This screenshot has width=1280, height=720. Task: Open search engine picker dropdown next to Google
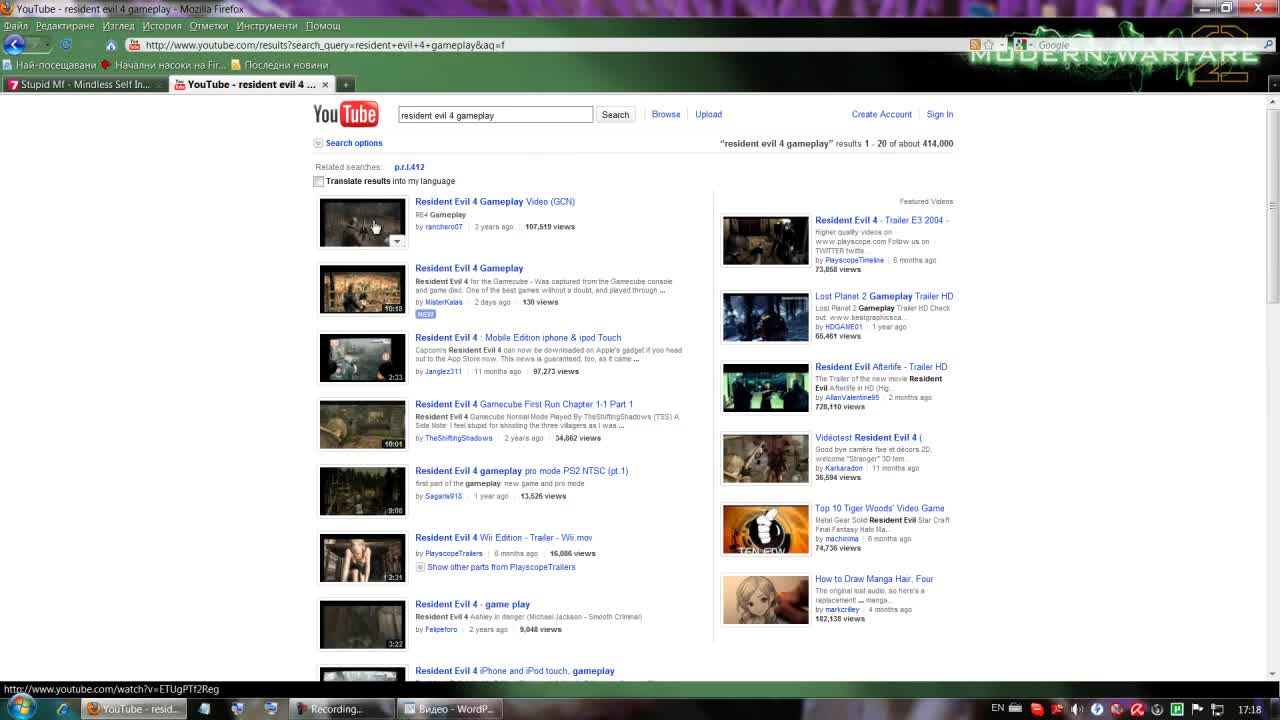click(1030, 45)
